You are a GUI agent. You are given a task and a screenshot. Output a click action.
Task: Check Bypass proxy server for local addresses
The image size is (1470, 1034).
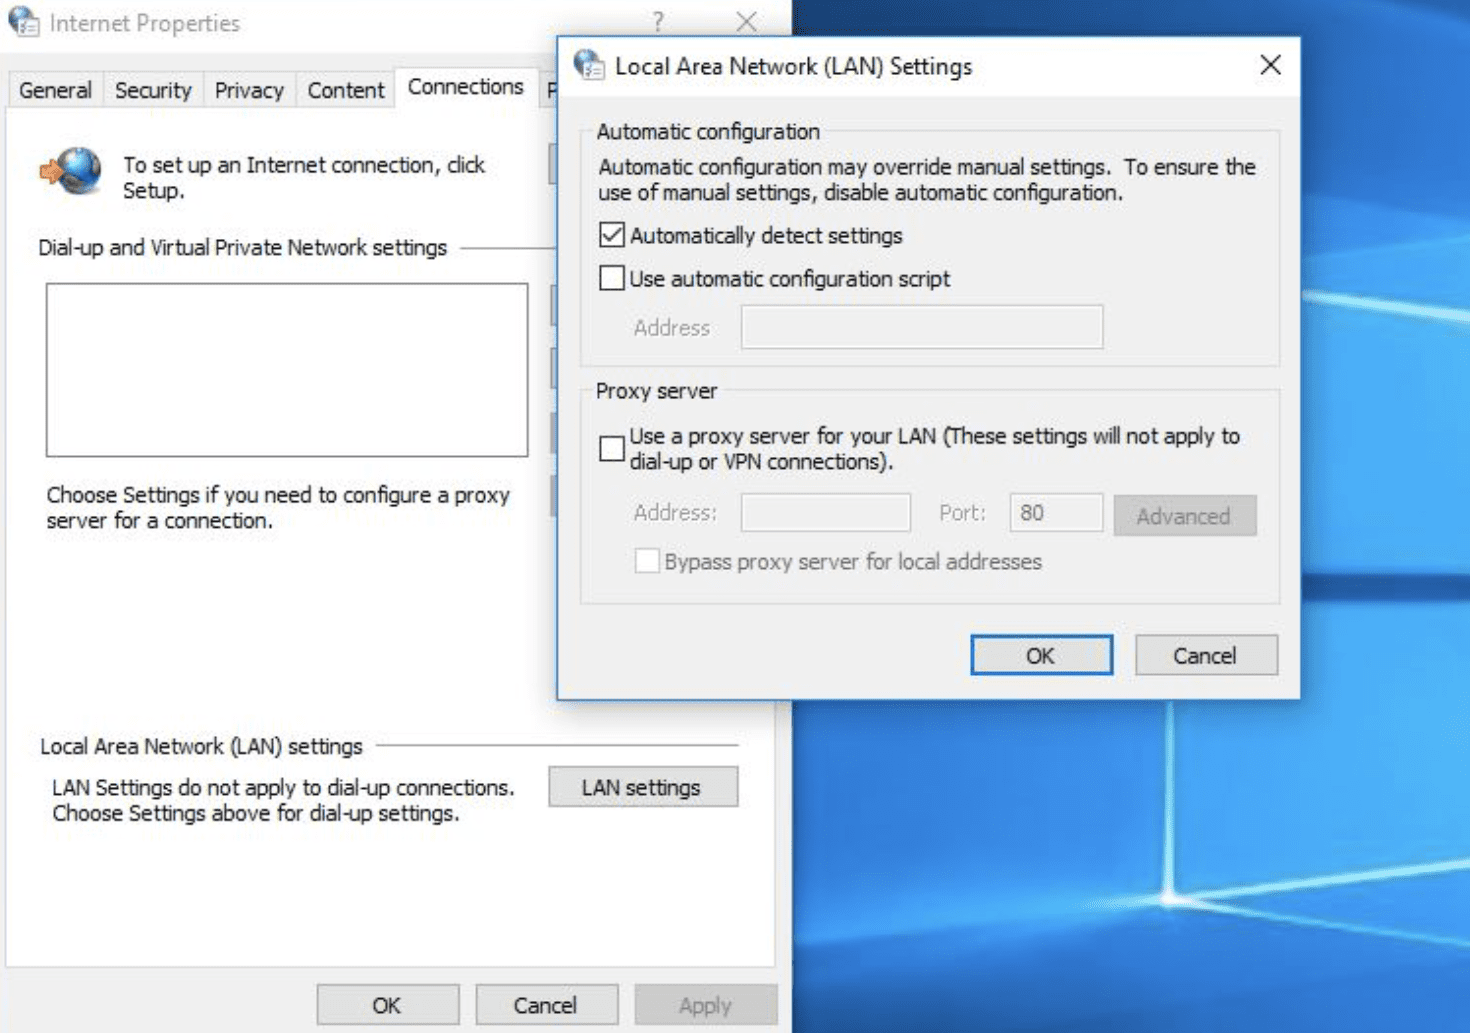pyautogui.click(x=647, y=561)
